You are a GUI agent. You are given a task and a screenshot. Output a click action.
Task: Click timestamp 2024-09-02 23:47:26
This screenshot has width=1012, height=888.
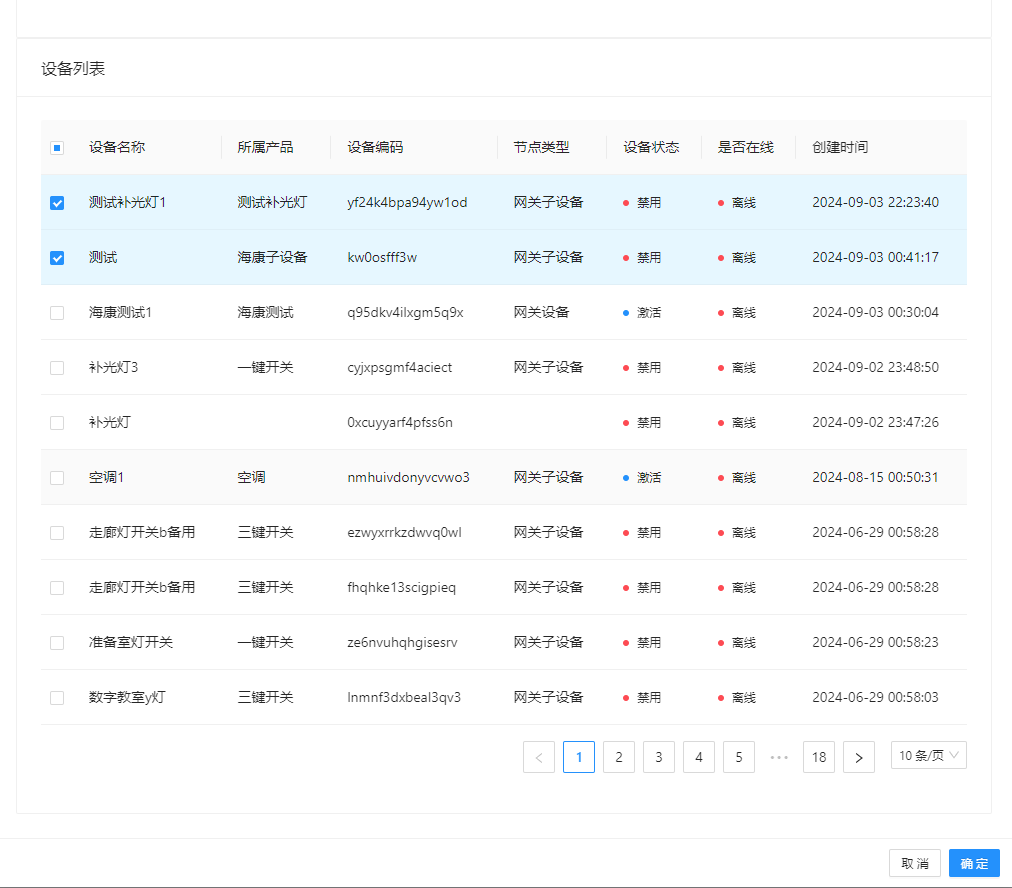click(x=875, y=422)
